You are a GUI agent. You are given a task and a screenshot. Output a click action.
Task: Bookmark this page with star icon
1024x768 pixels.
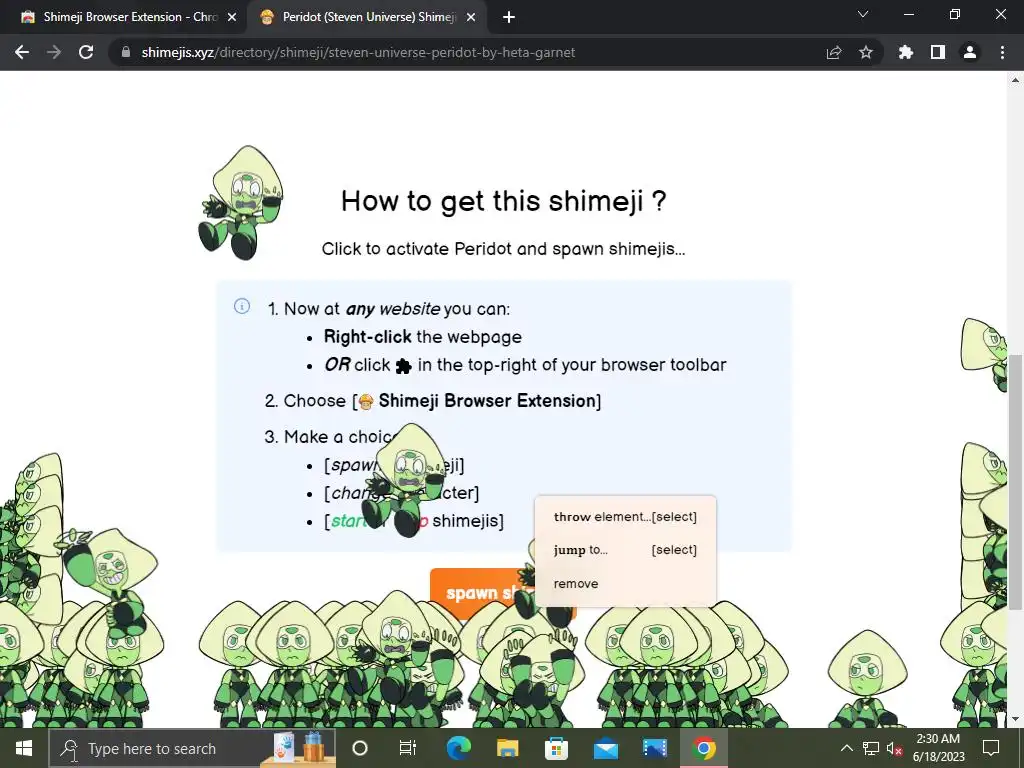point(865,52)
